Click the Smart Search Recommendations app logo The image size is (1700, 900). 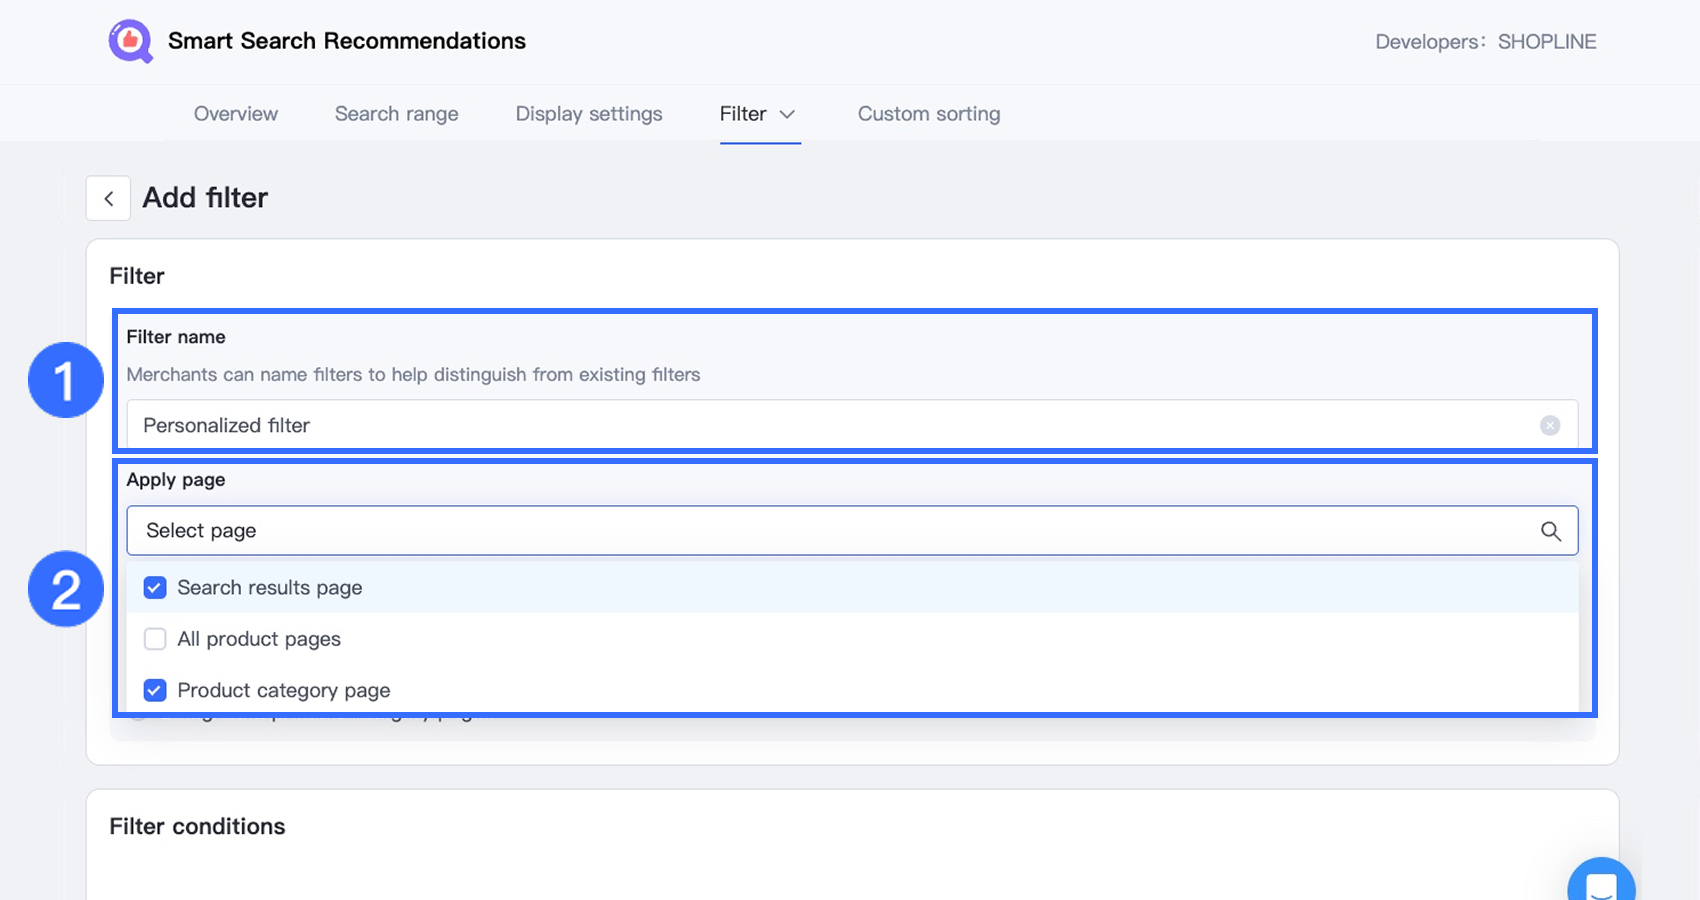(x=130, y=41)
